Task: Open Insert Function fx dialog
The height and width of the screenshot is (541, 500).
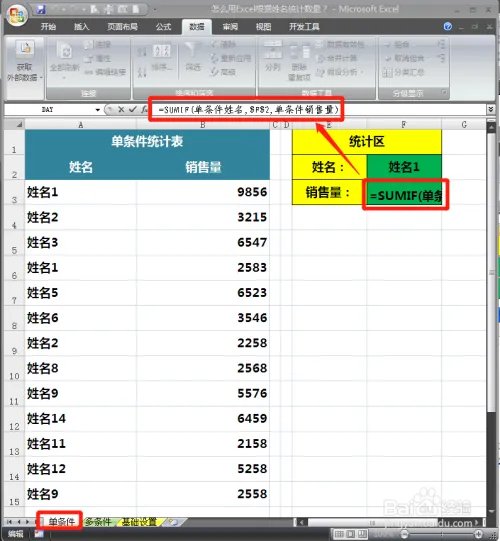Action: pyautogui.click(x=144, y=110)
